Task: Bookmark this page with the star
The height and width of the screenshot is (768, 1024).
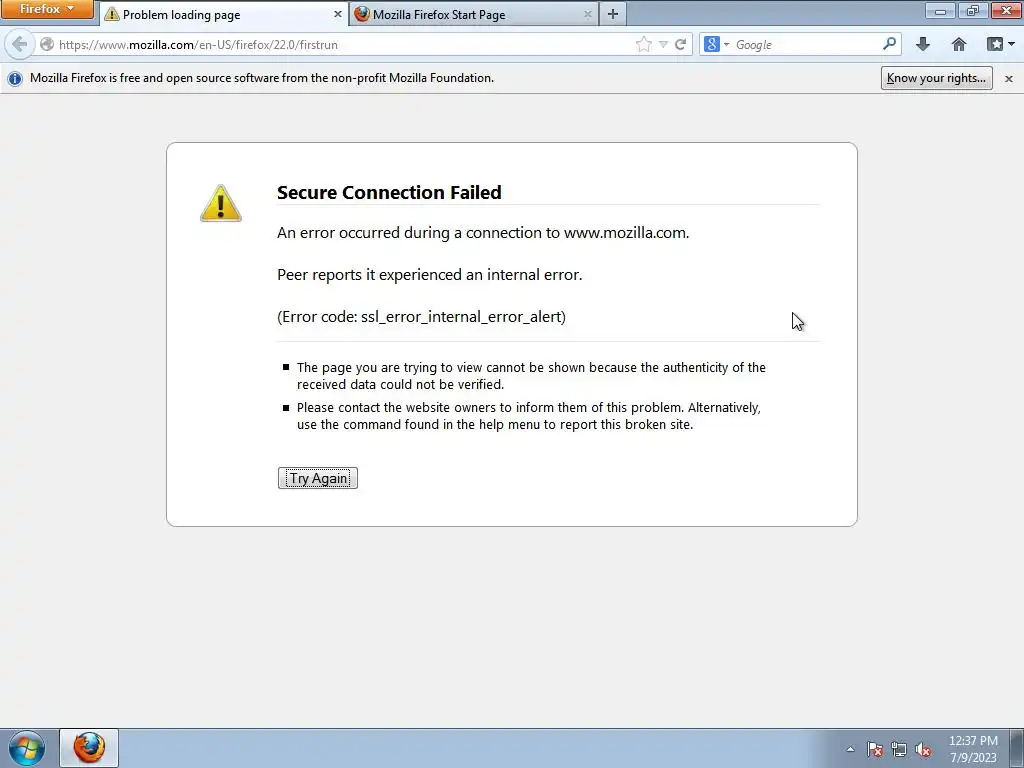Action: (643, 44)
